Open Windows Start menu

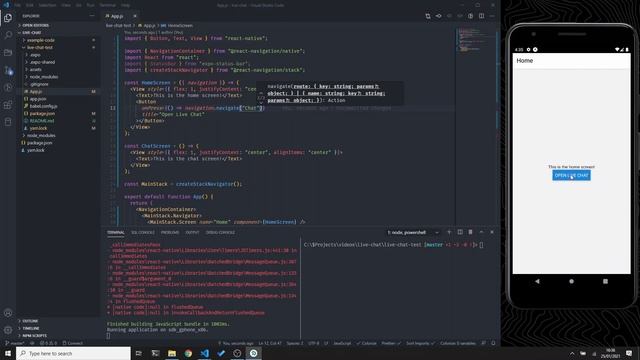tap(8, 353)
